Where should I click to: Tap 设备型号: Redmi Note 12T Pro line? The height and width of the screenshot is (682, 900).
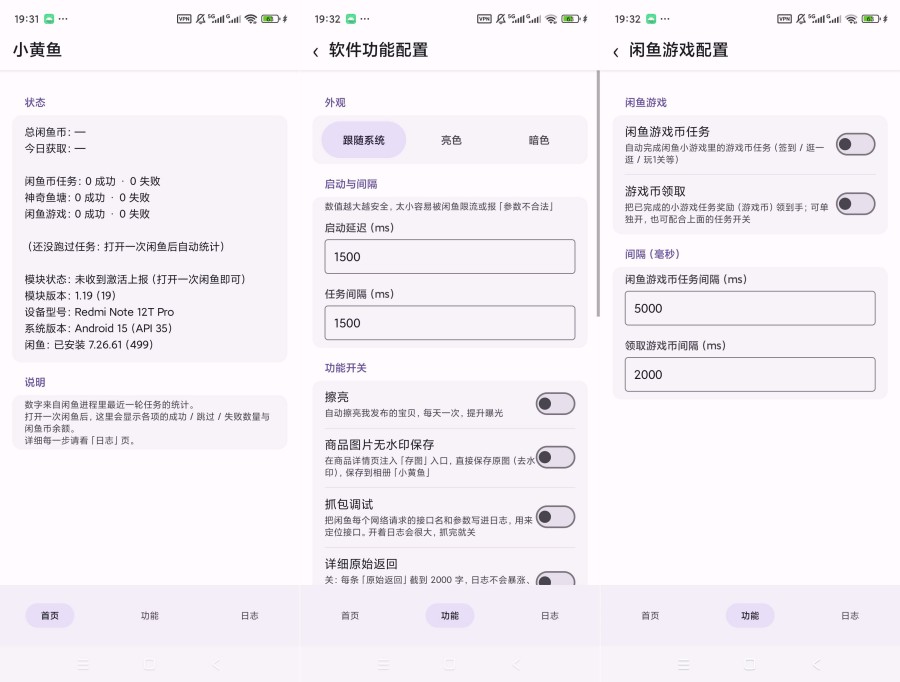[x=99, y=312]
